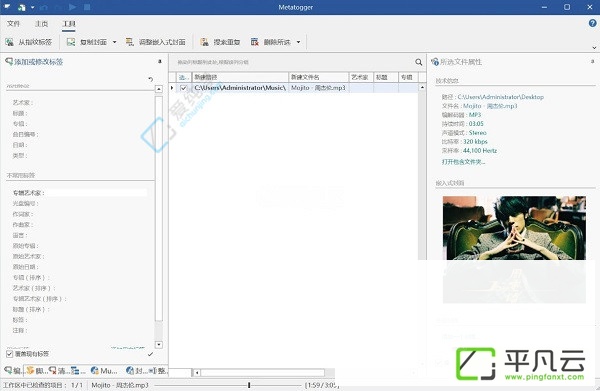Toggle the checkbox for the Mojito mp3 row
600x391 pixels.
tap(183, 88)
